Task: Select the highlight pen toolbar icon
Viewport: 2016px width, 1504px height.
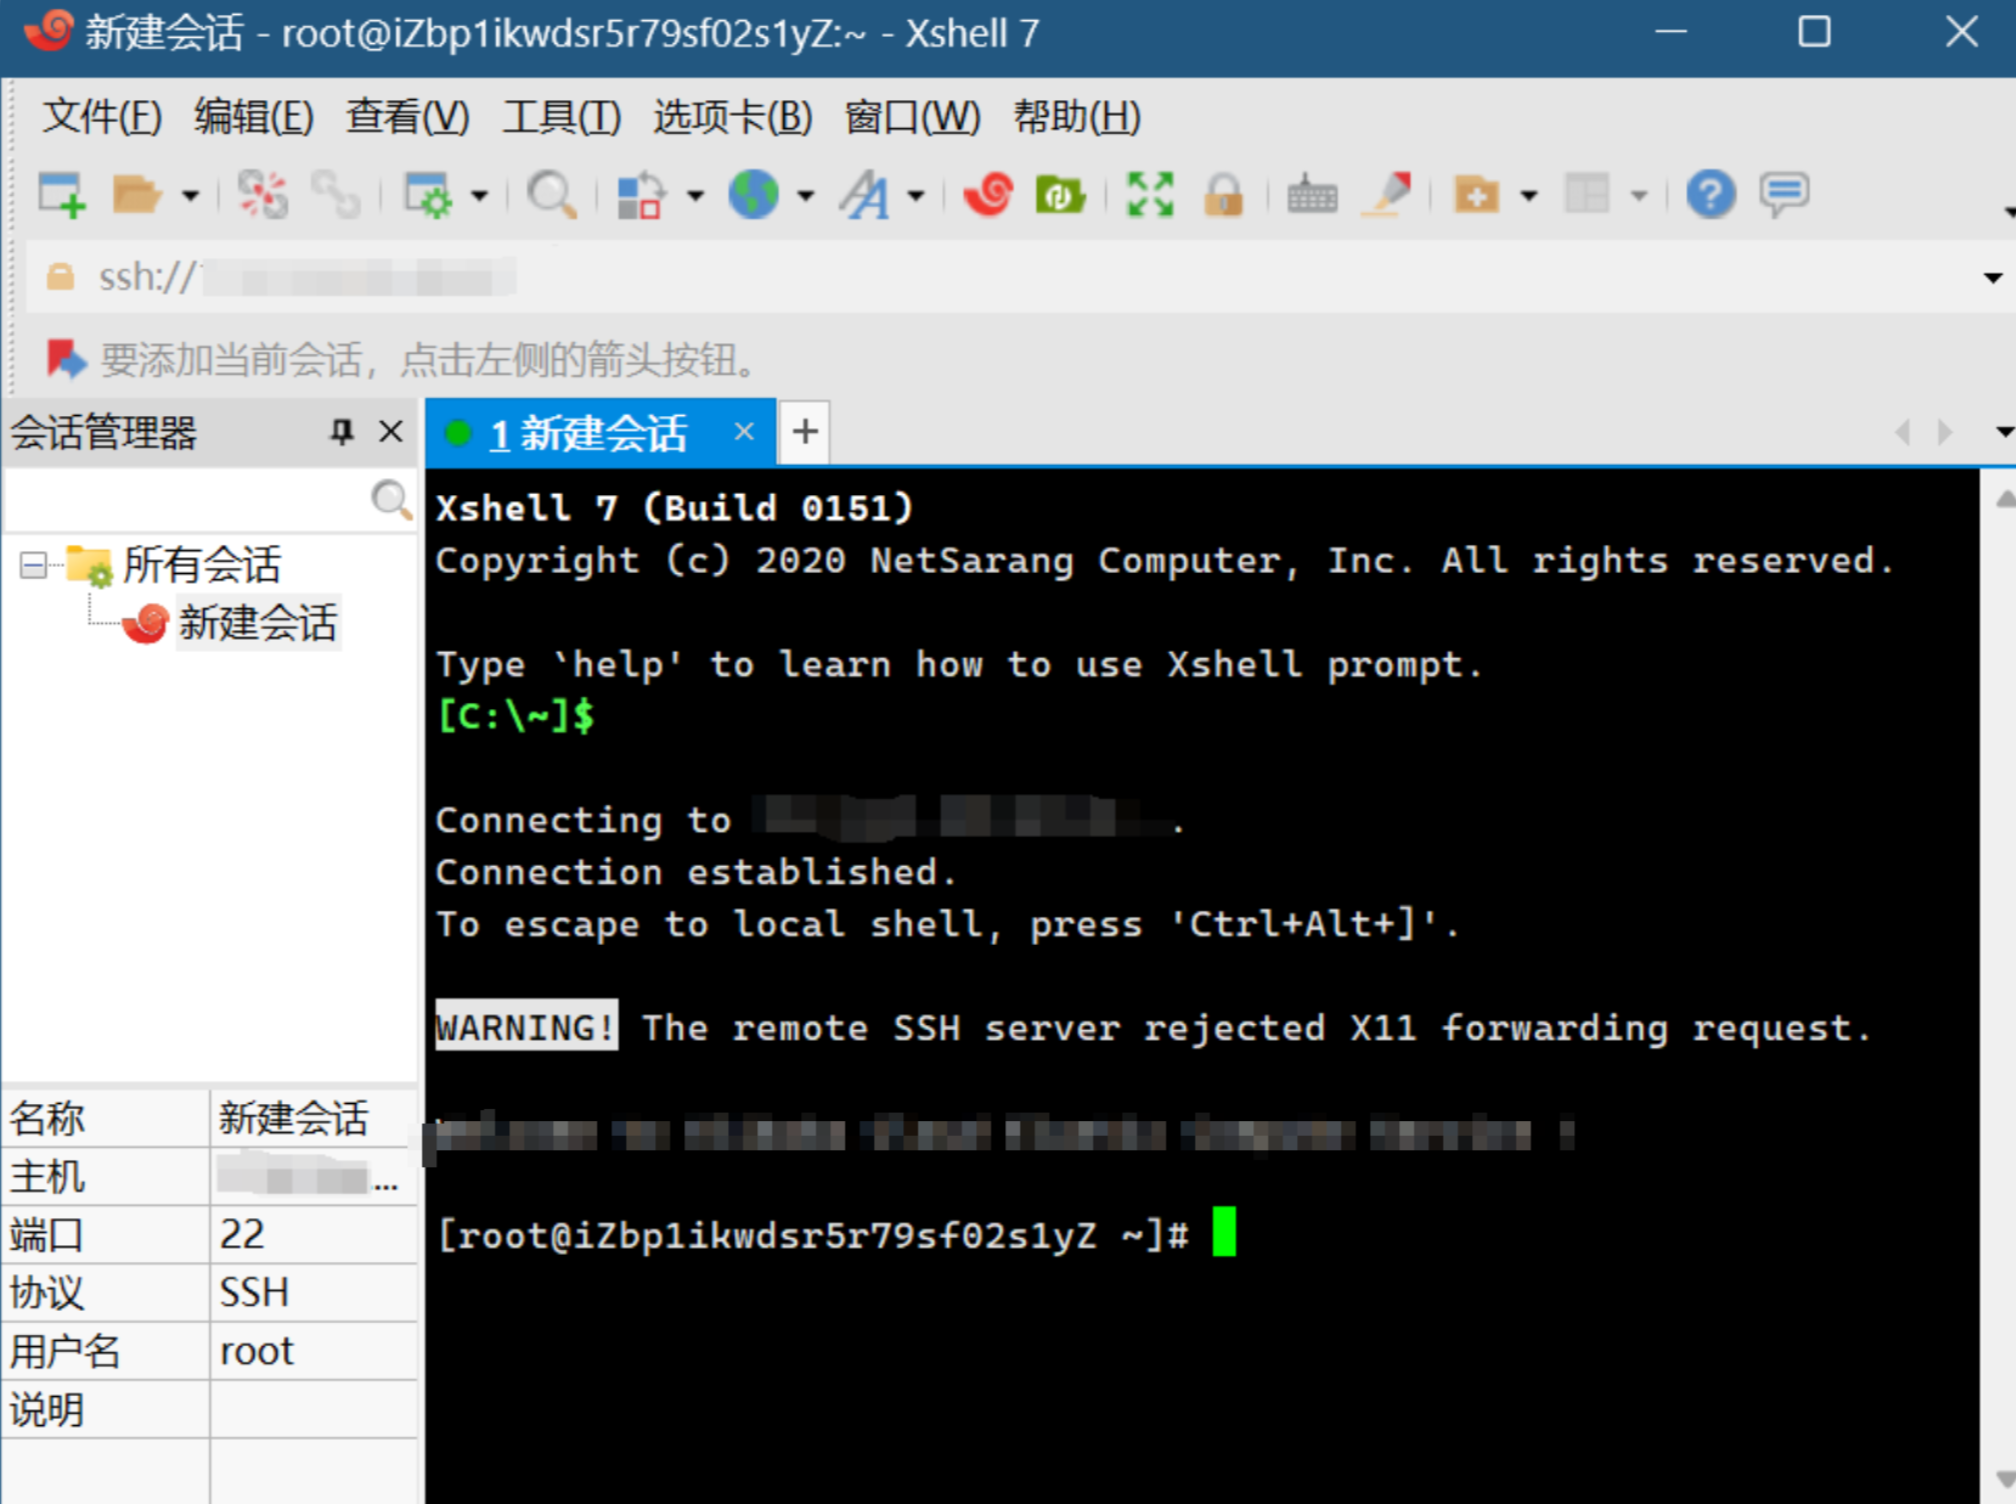Action: point(1390,195)
